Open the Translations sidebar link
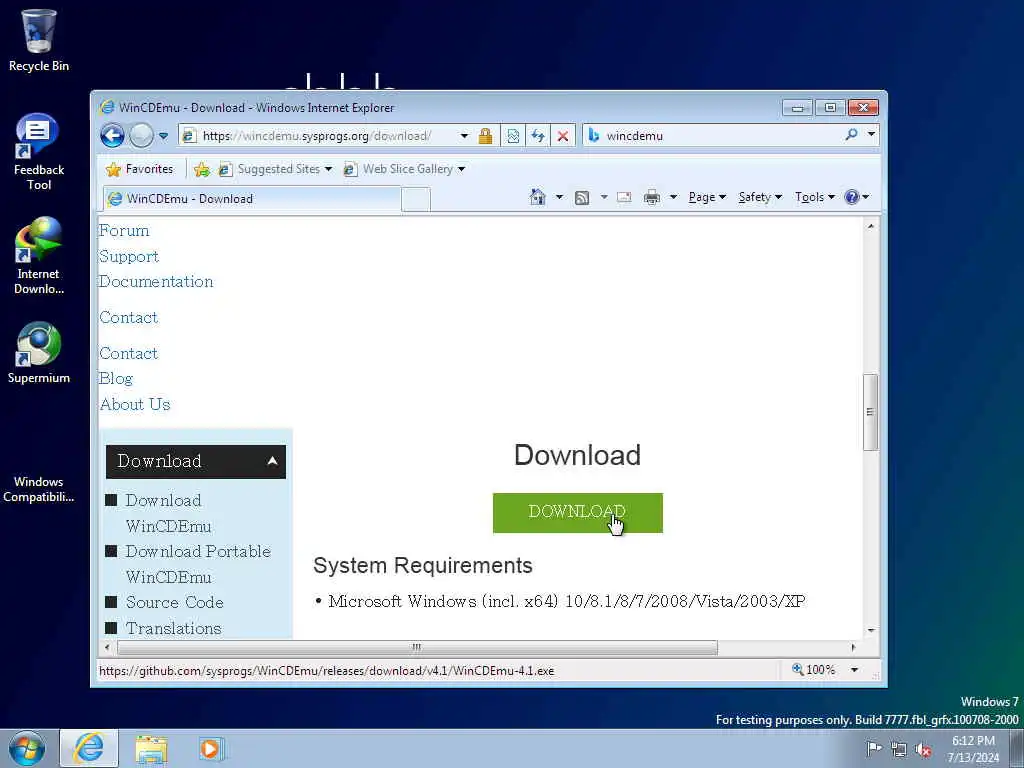This screenshot has height=768, width=1024. pos(173,628)
